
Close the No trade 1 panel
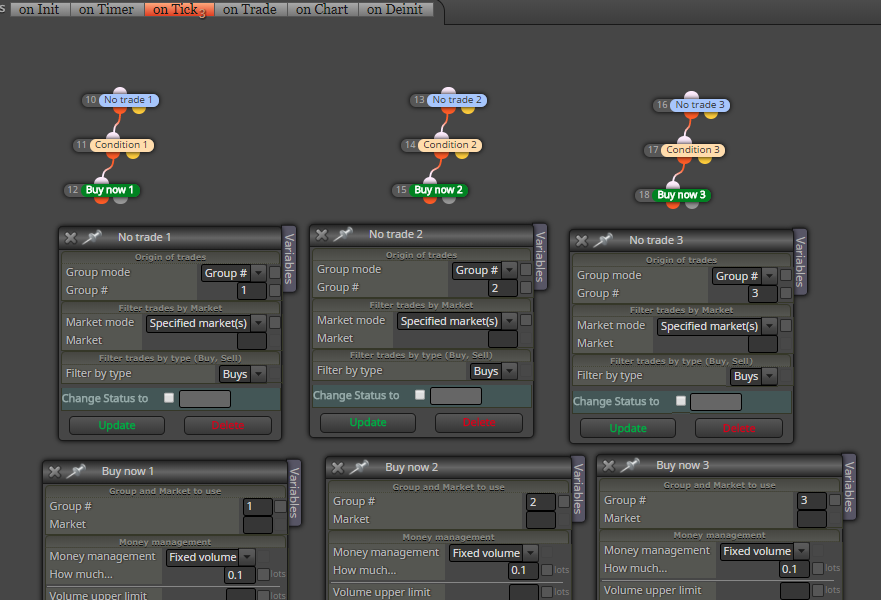[71, 238]
